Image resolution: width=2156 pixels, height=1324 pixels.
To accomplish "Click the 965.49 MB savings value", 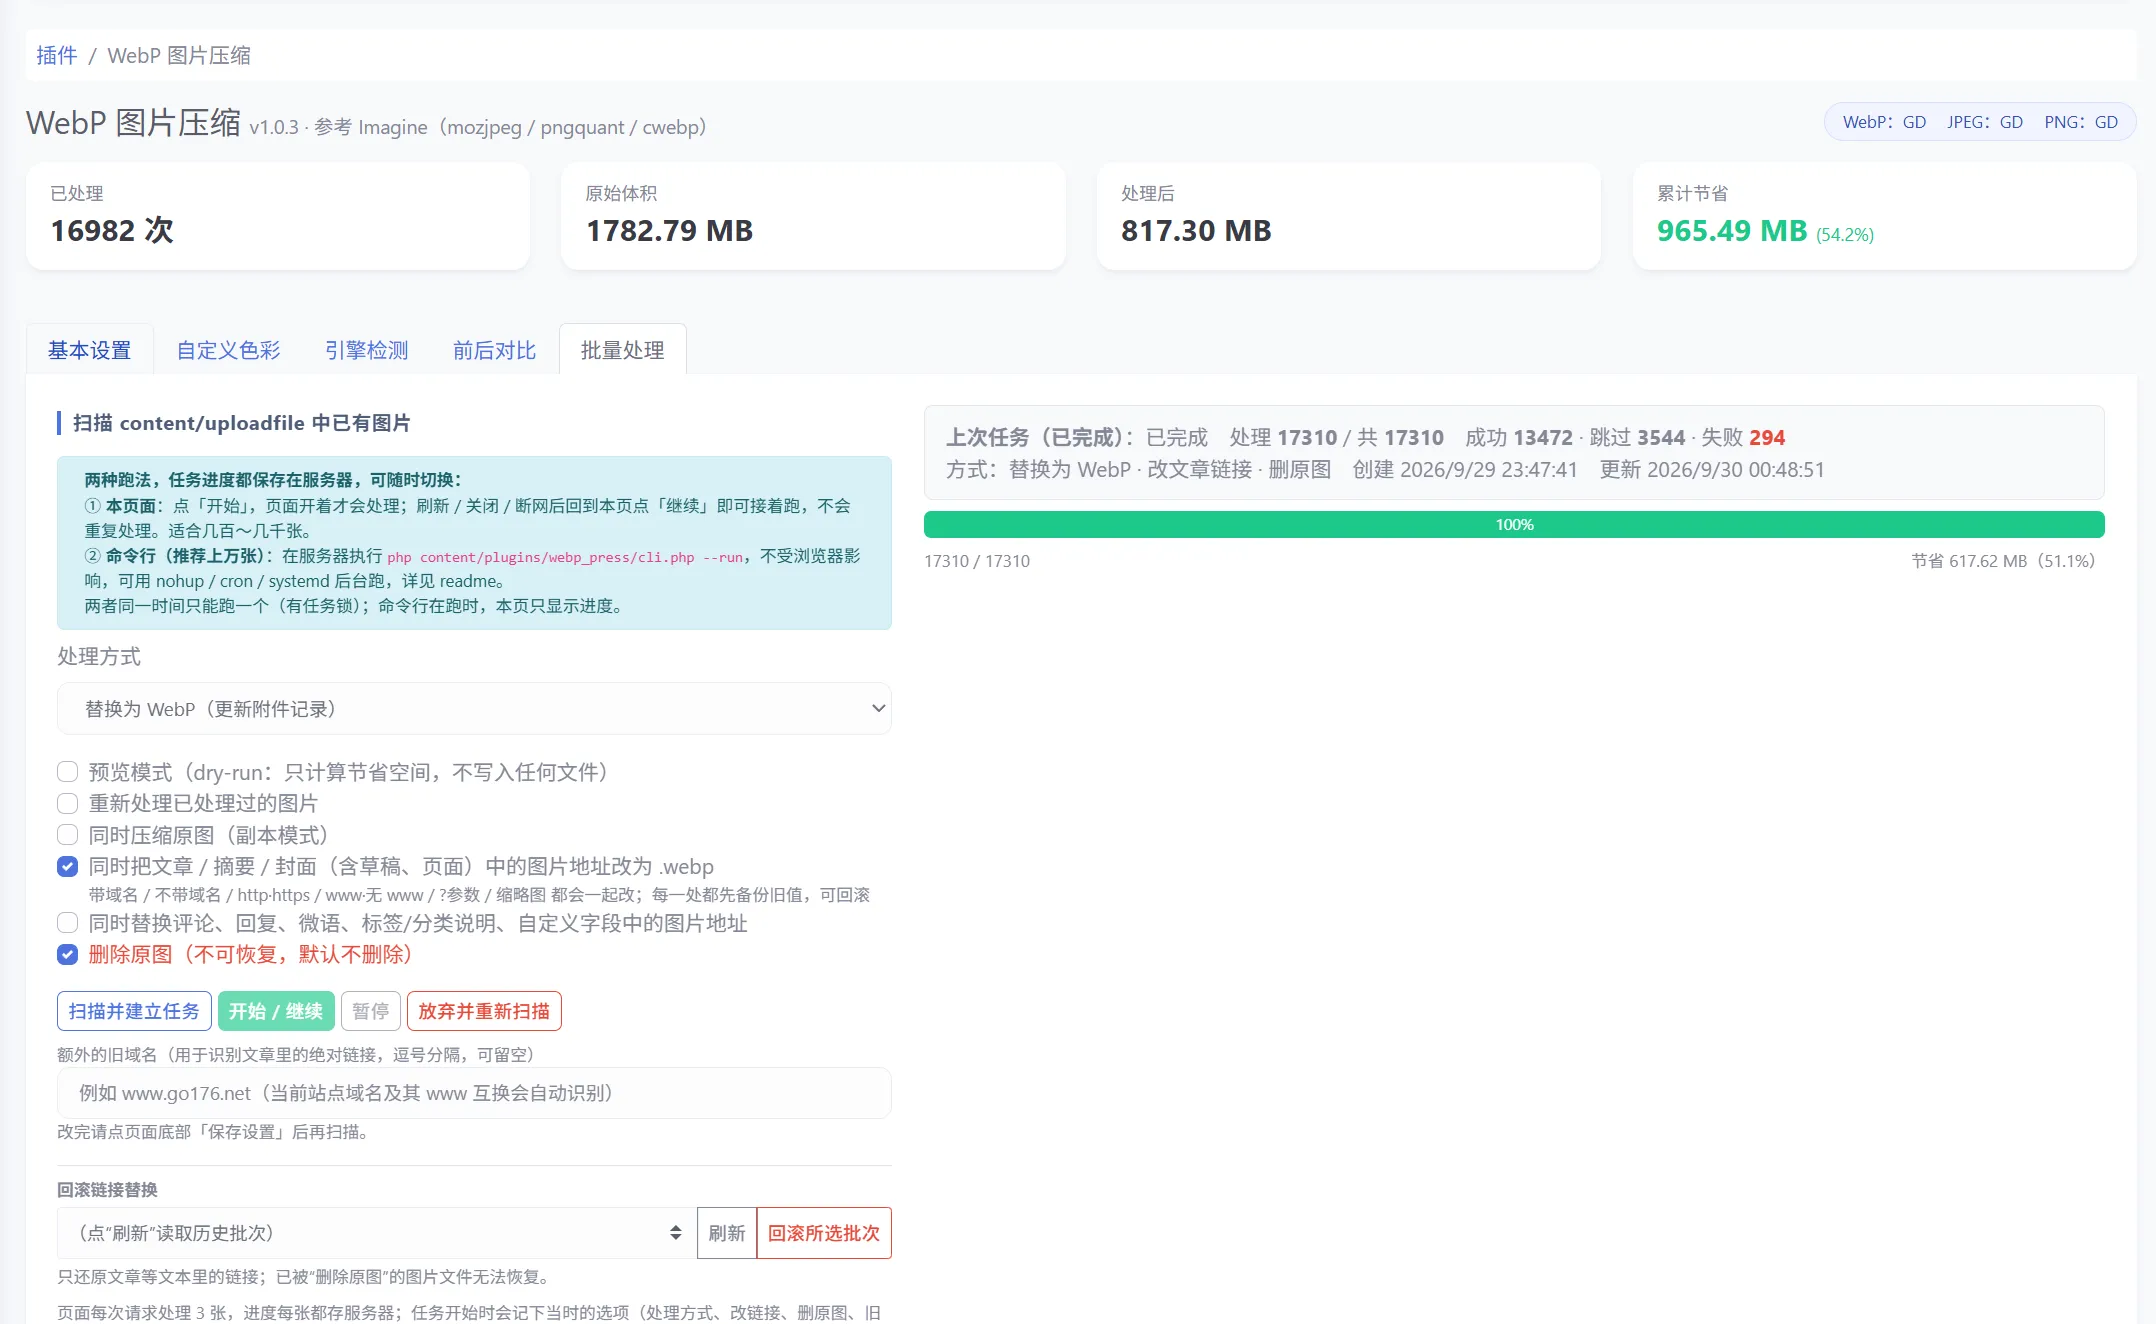I will (1732, 231).
